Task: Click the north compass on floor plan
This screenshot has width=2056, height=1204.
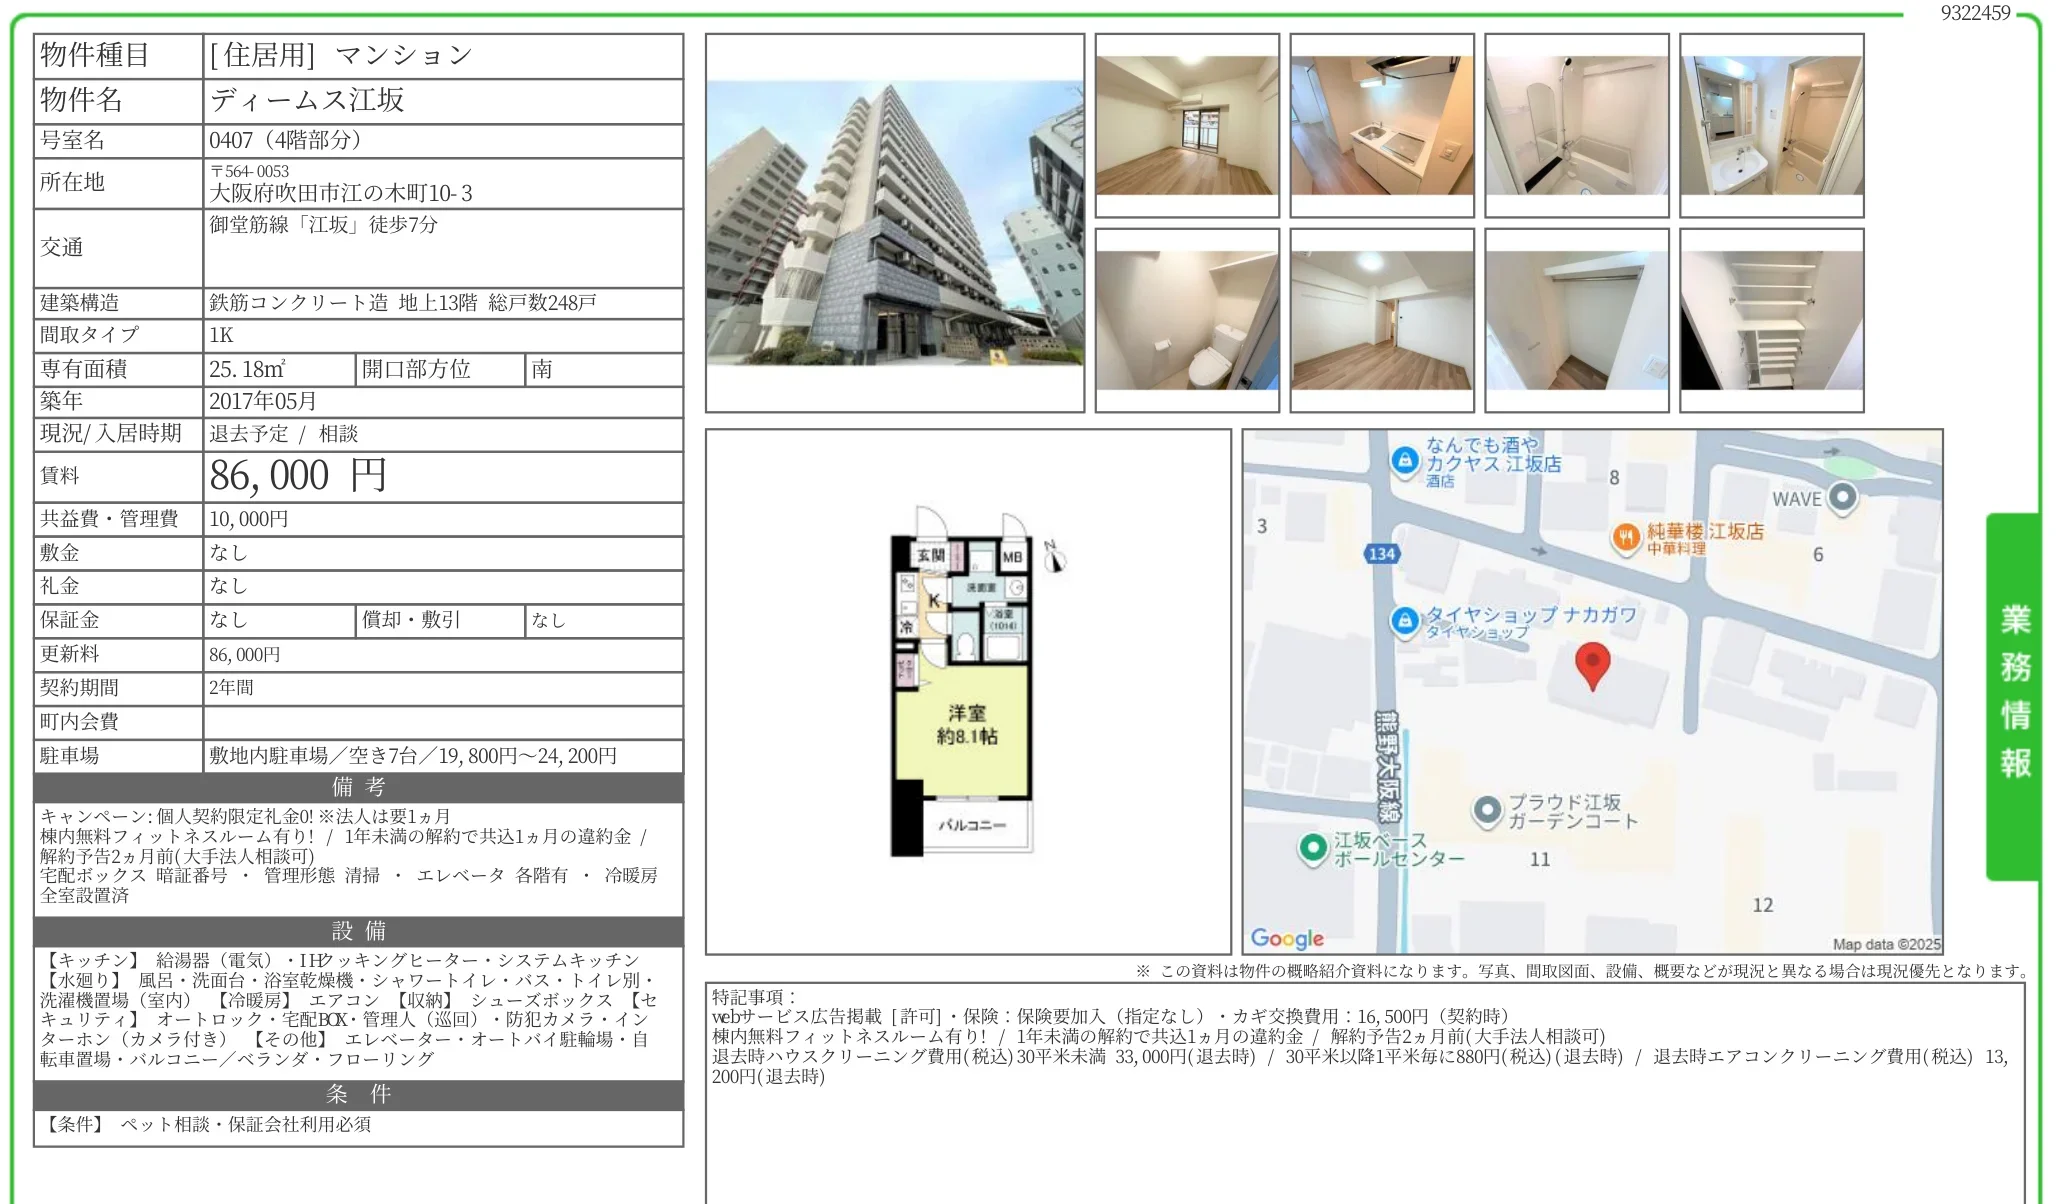Action: (x=1053, y=557)
